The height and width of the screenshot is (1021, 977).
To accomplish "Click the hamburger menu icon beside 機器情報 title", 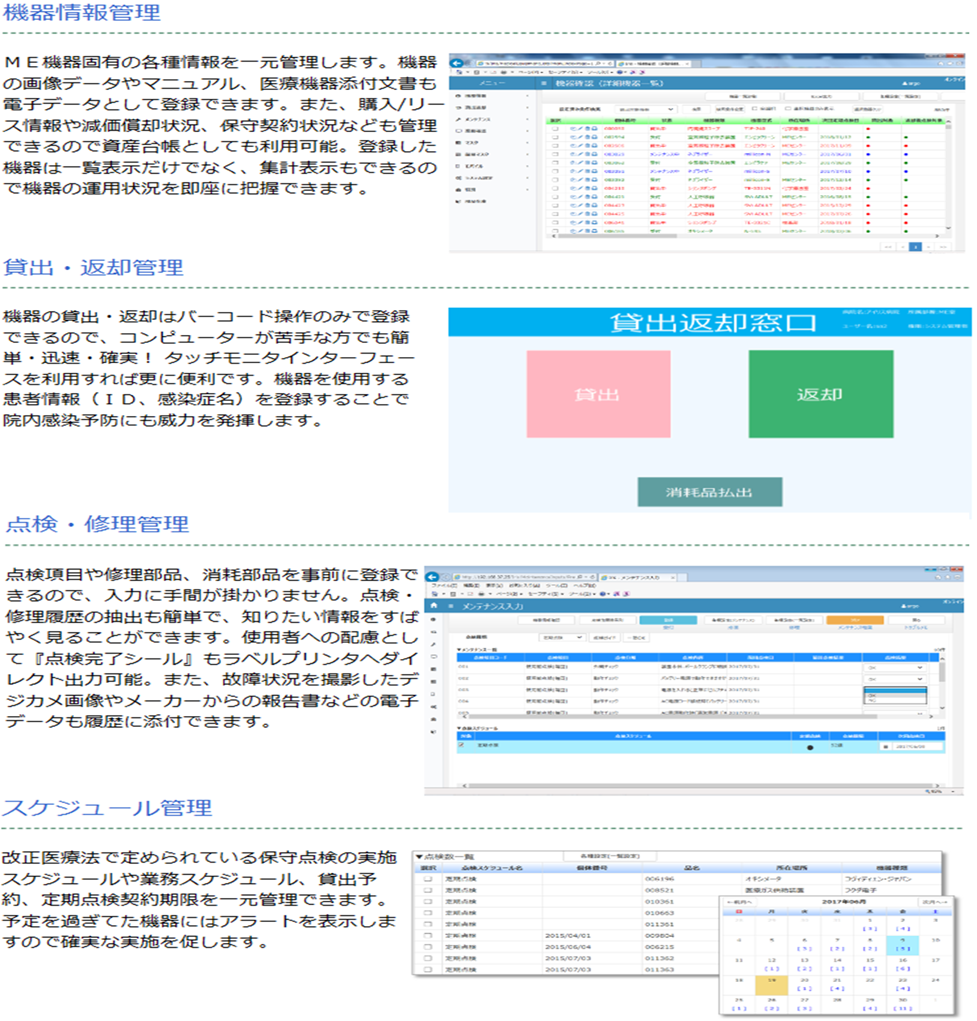I will pyautogui.click(x=543, y=81).
